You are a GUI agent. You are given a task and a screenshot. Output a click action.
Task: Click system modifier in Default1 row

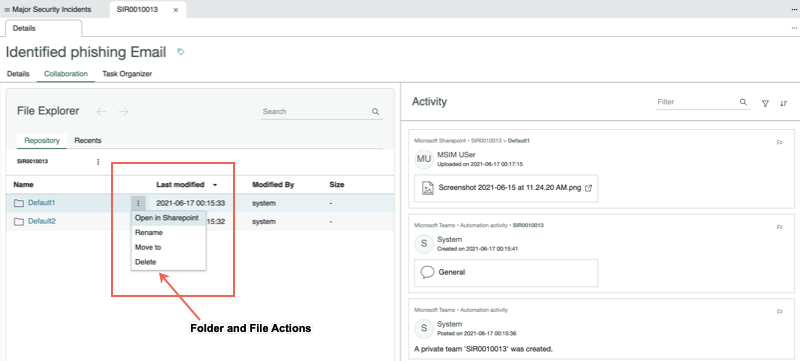[264, 203]
